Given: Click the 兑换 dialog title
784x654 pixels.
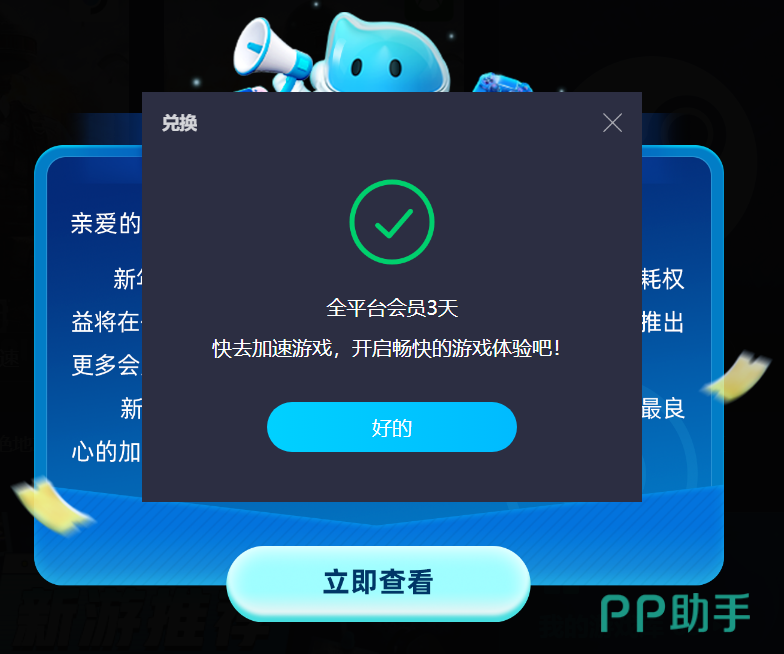Looking at the screenshot, I should [x=180, y=123].
